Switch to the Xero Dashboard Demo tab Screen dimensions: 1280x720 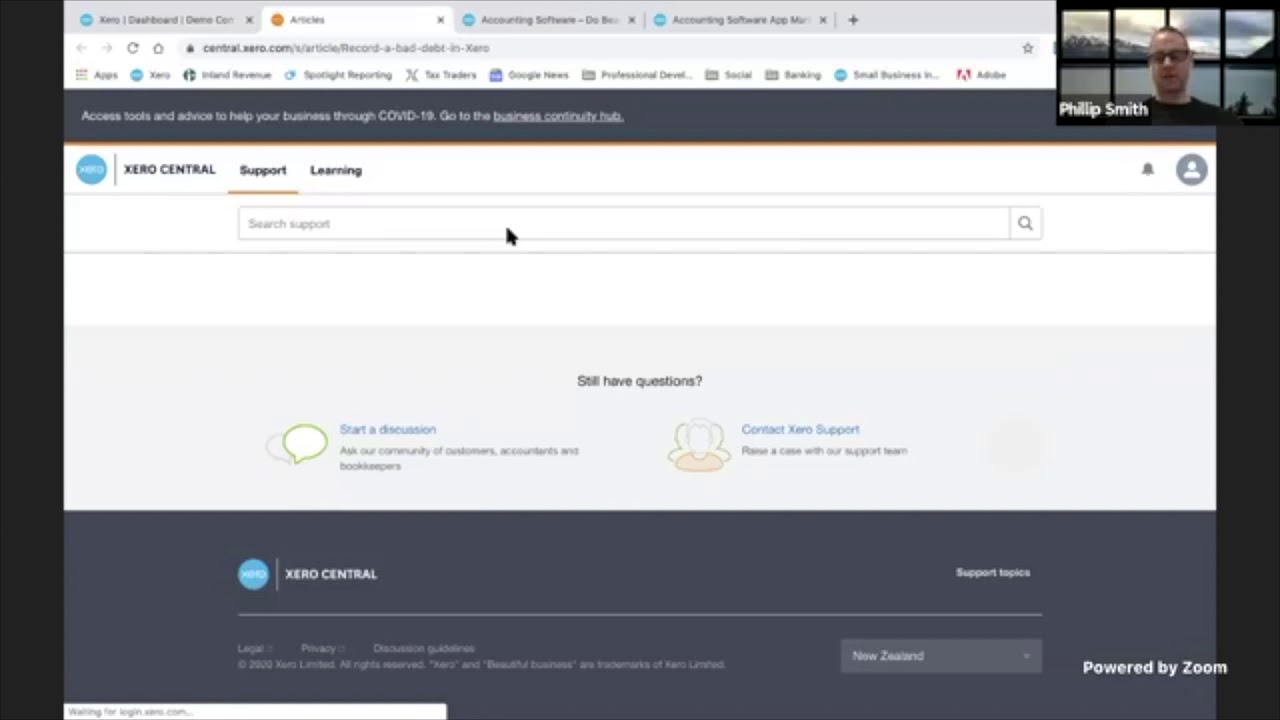click(x=165, y=20)
